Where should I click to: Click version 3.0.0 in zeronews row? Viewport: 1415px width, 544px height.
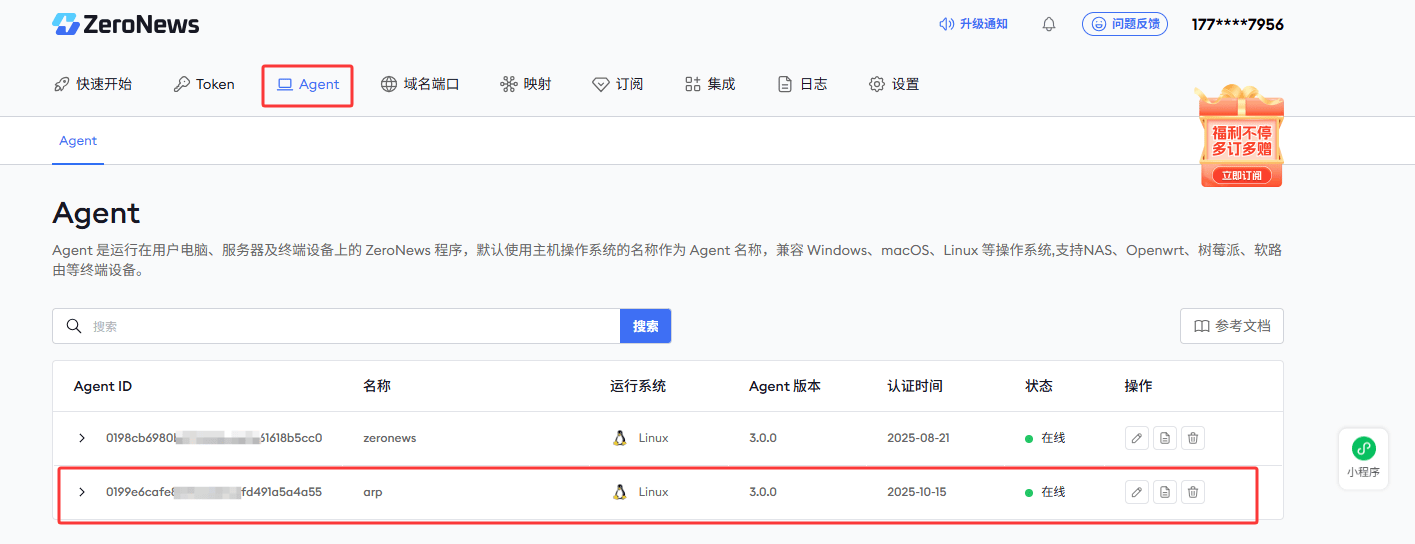click(763, 438)
